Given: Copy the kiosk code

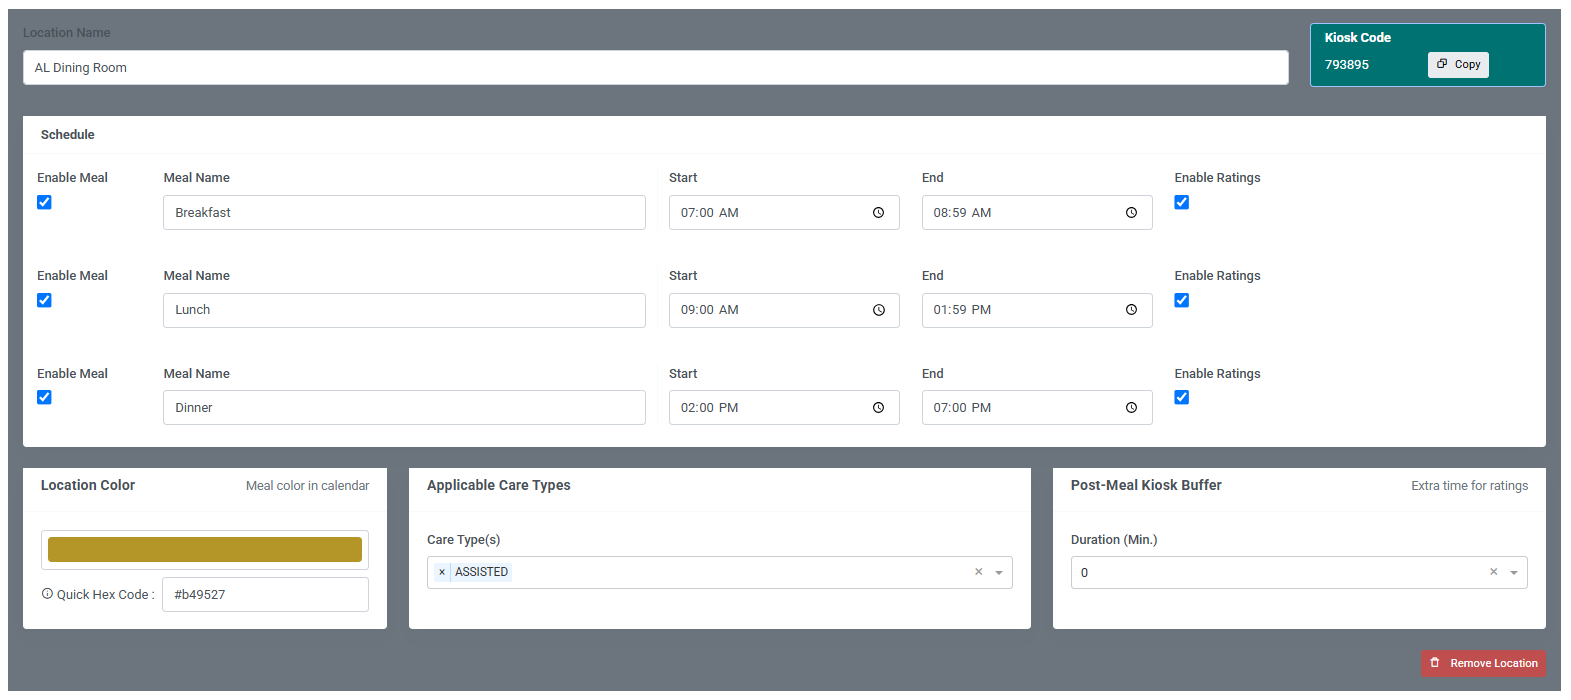Looking at the screenshot, I should coord(1458,65).
